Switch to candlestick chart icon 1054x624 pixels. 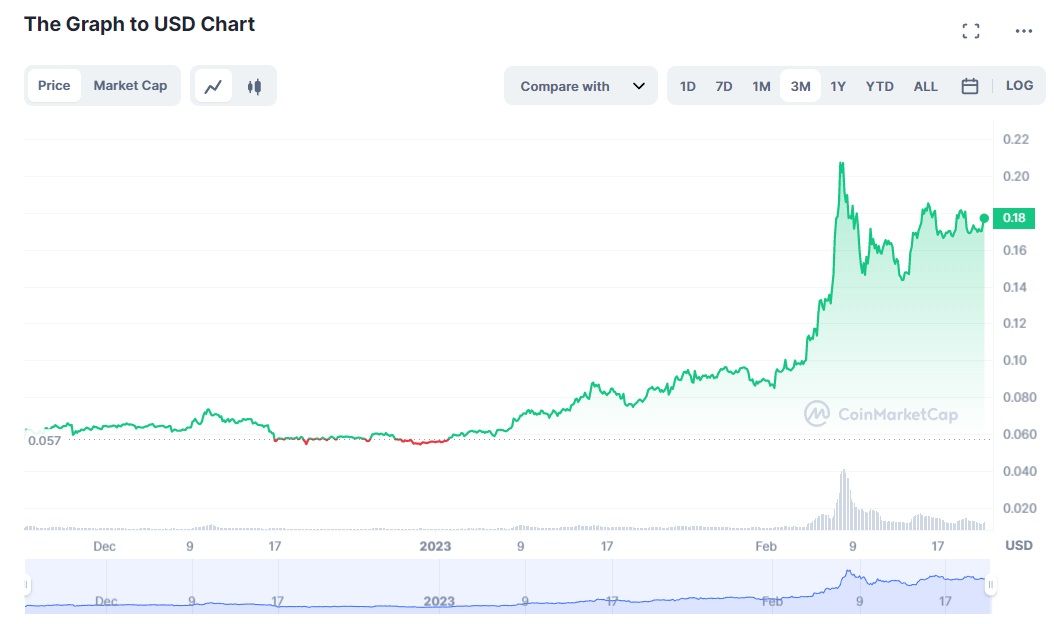tap(255, 86)
